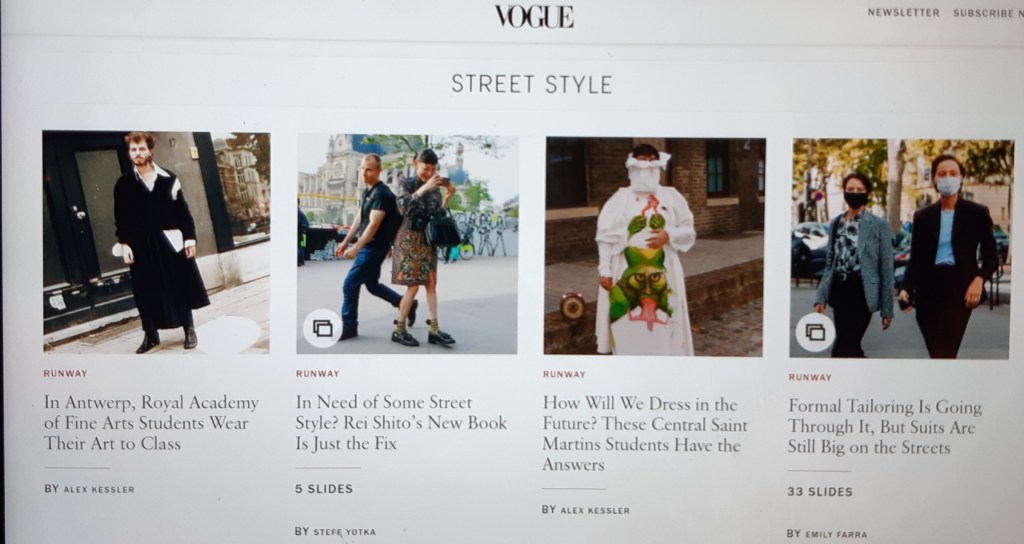Viewport: 1024px width, 544px height.
Task: Open gallery icon on suits street photo
Action: pyautogui.click(x=814, y=332)
